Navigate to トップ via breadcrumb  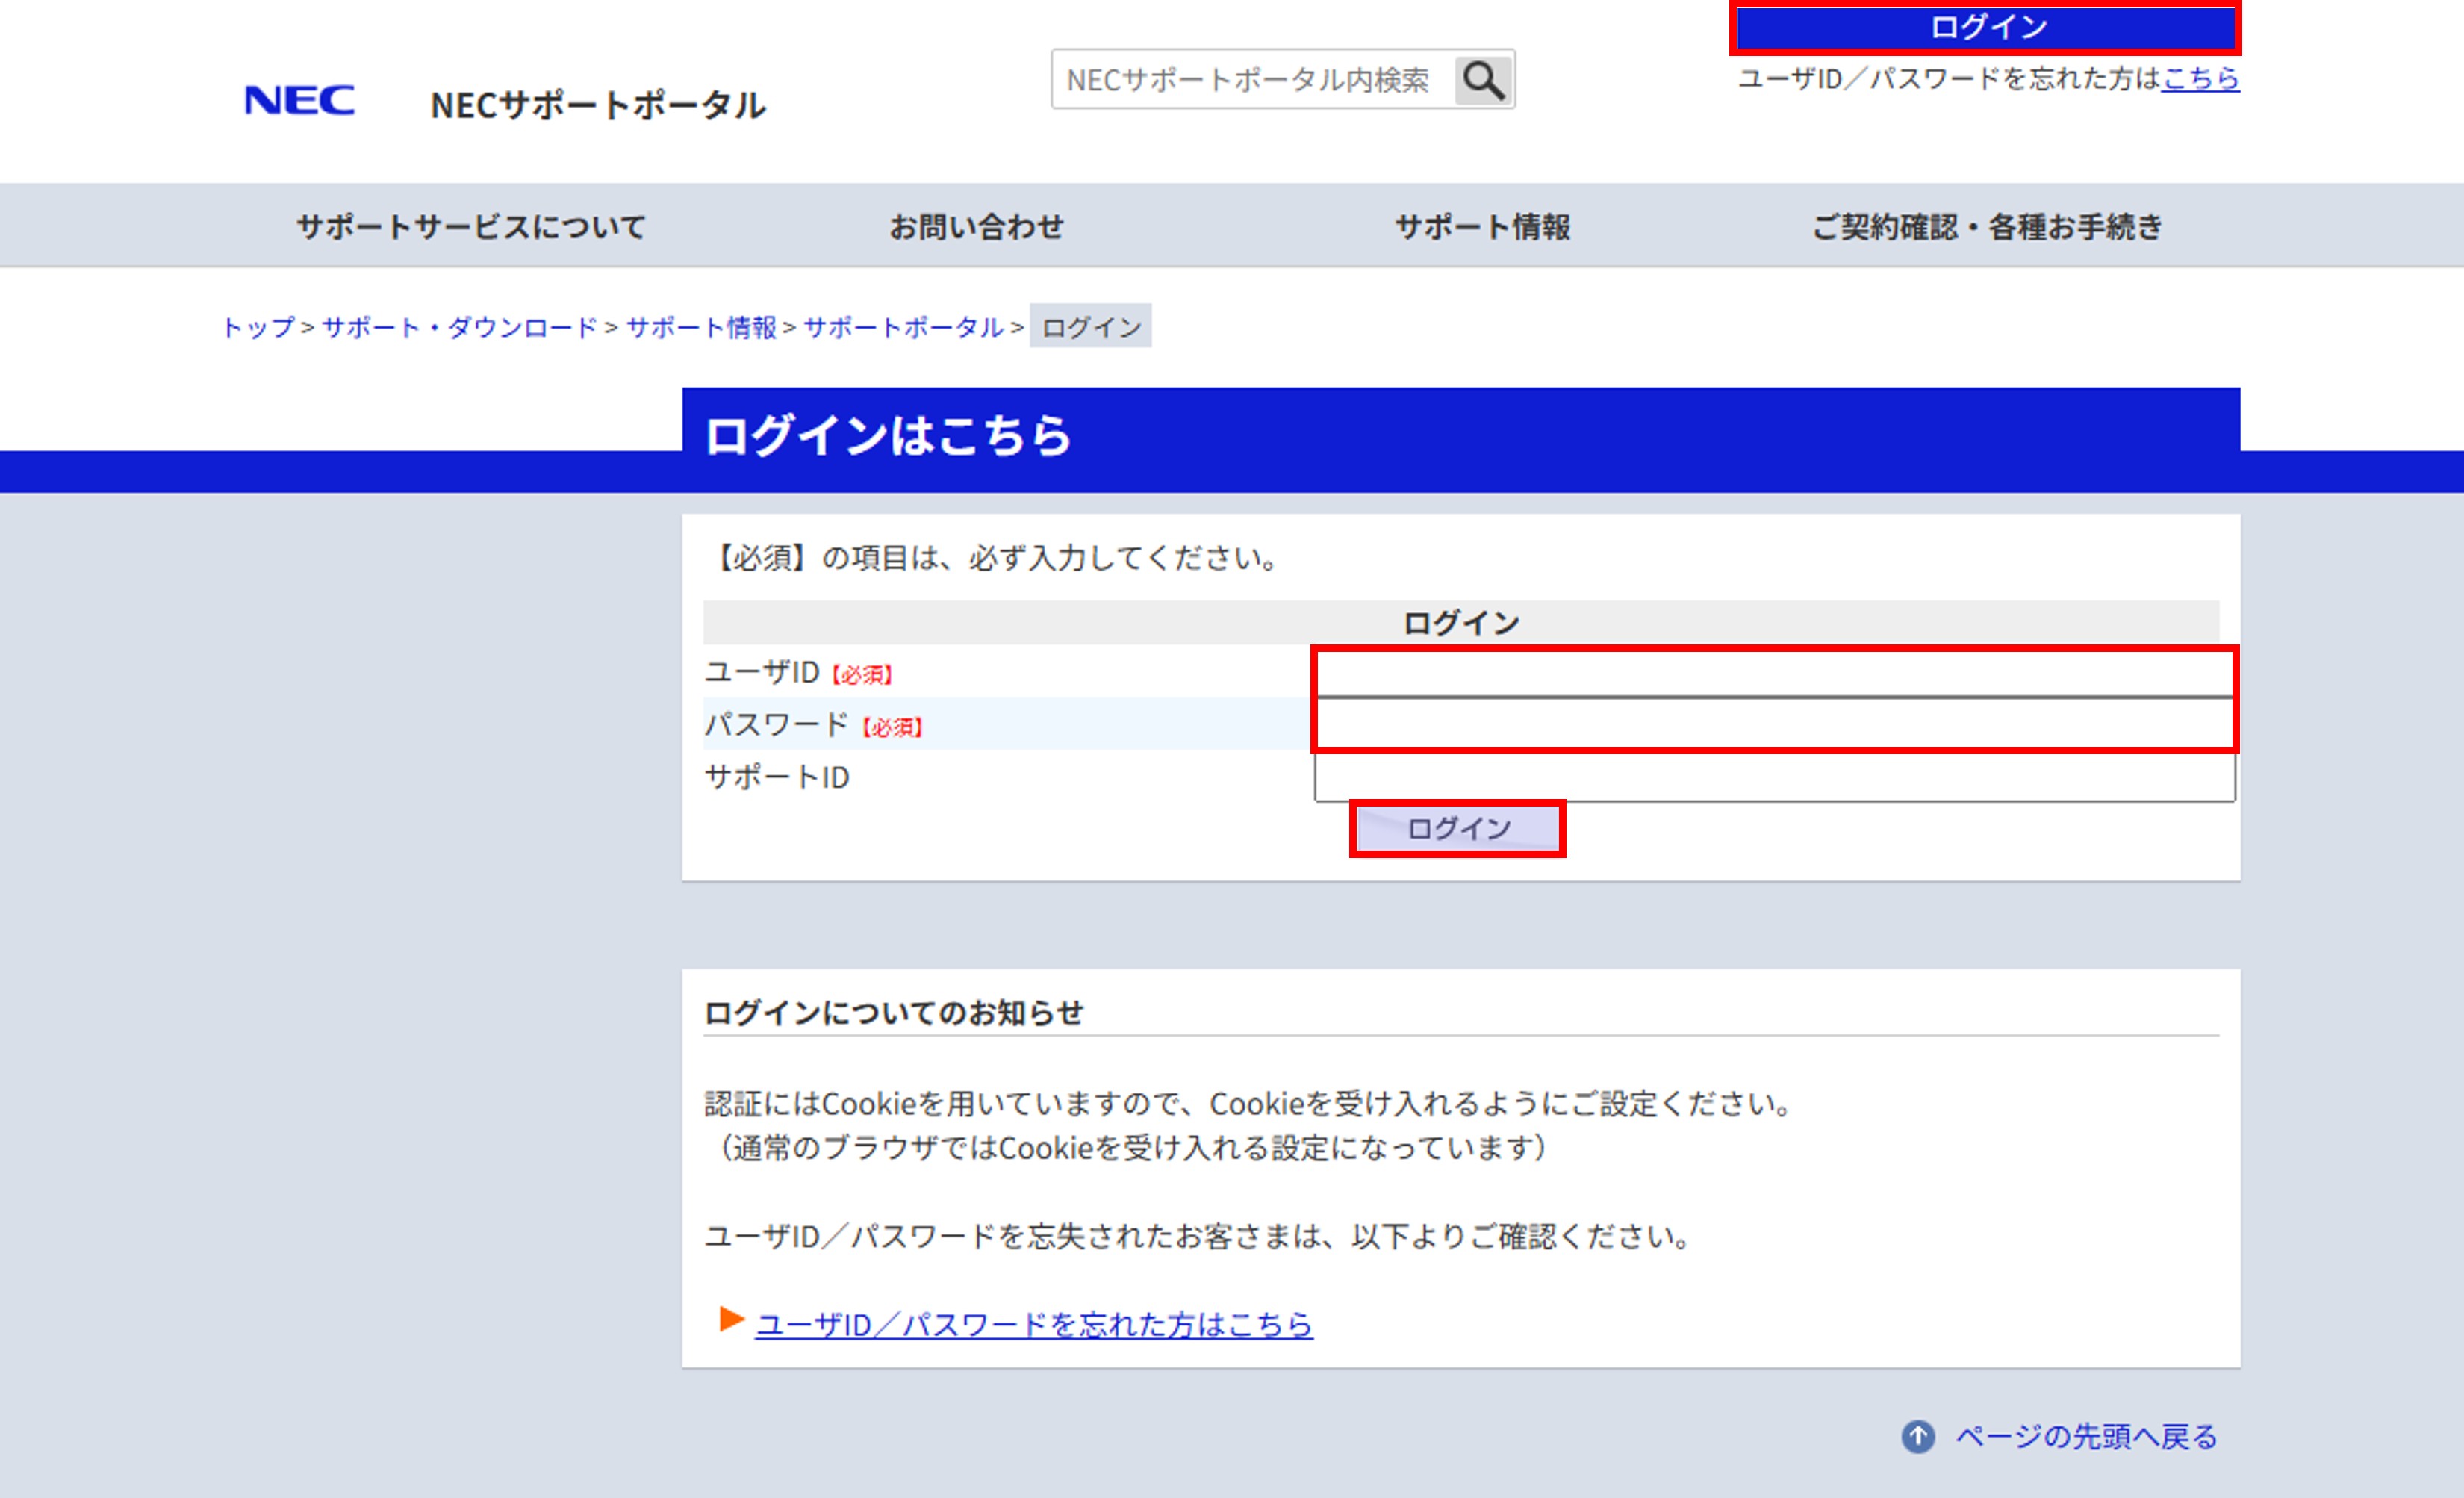coord(258,326)
